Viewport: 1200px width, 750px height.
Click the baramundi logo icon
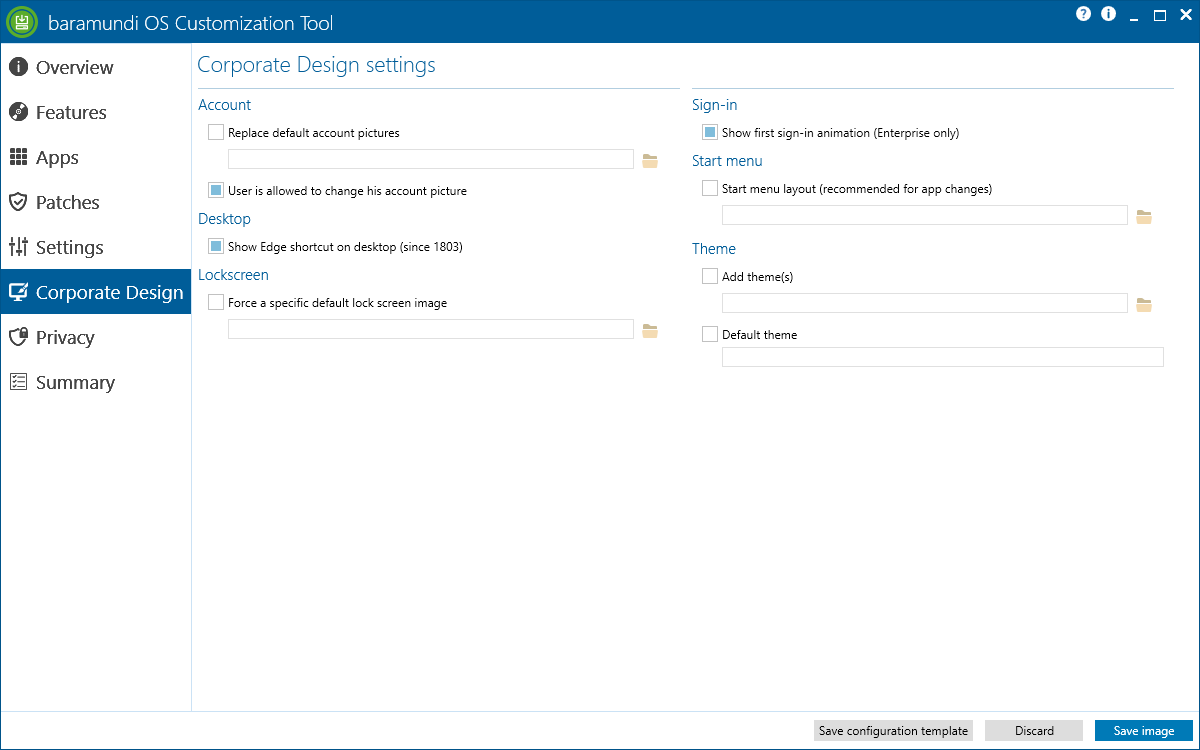pos(21,22)
